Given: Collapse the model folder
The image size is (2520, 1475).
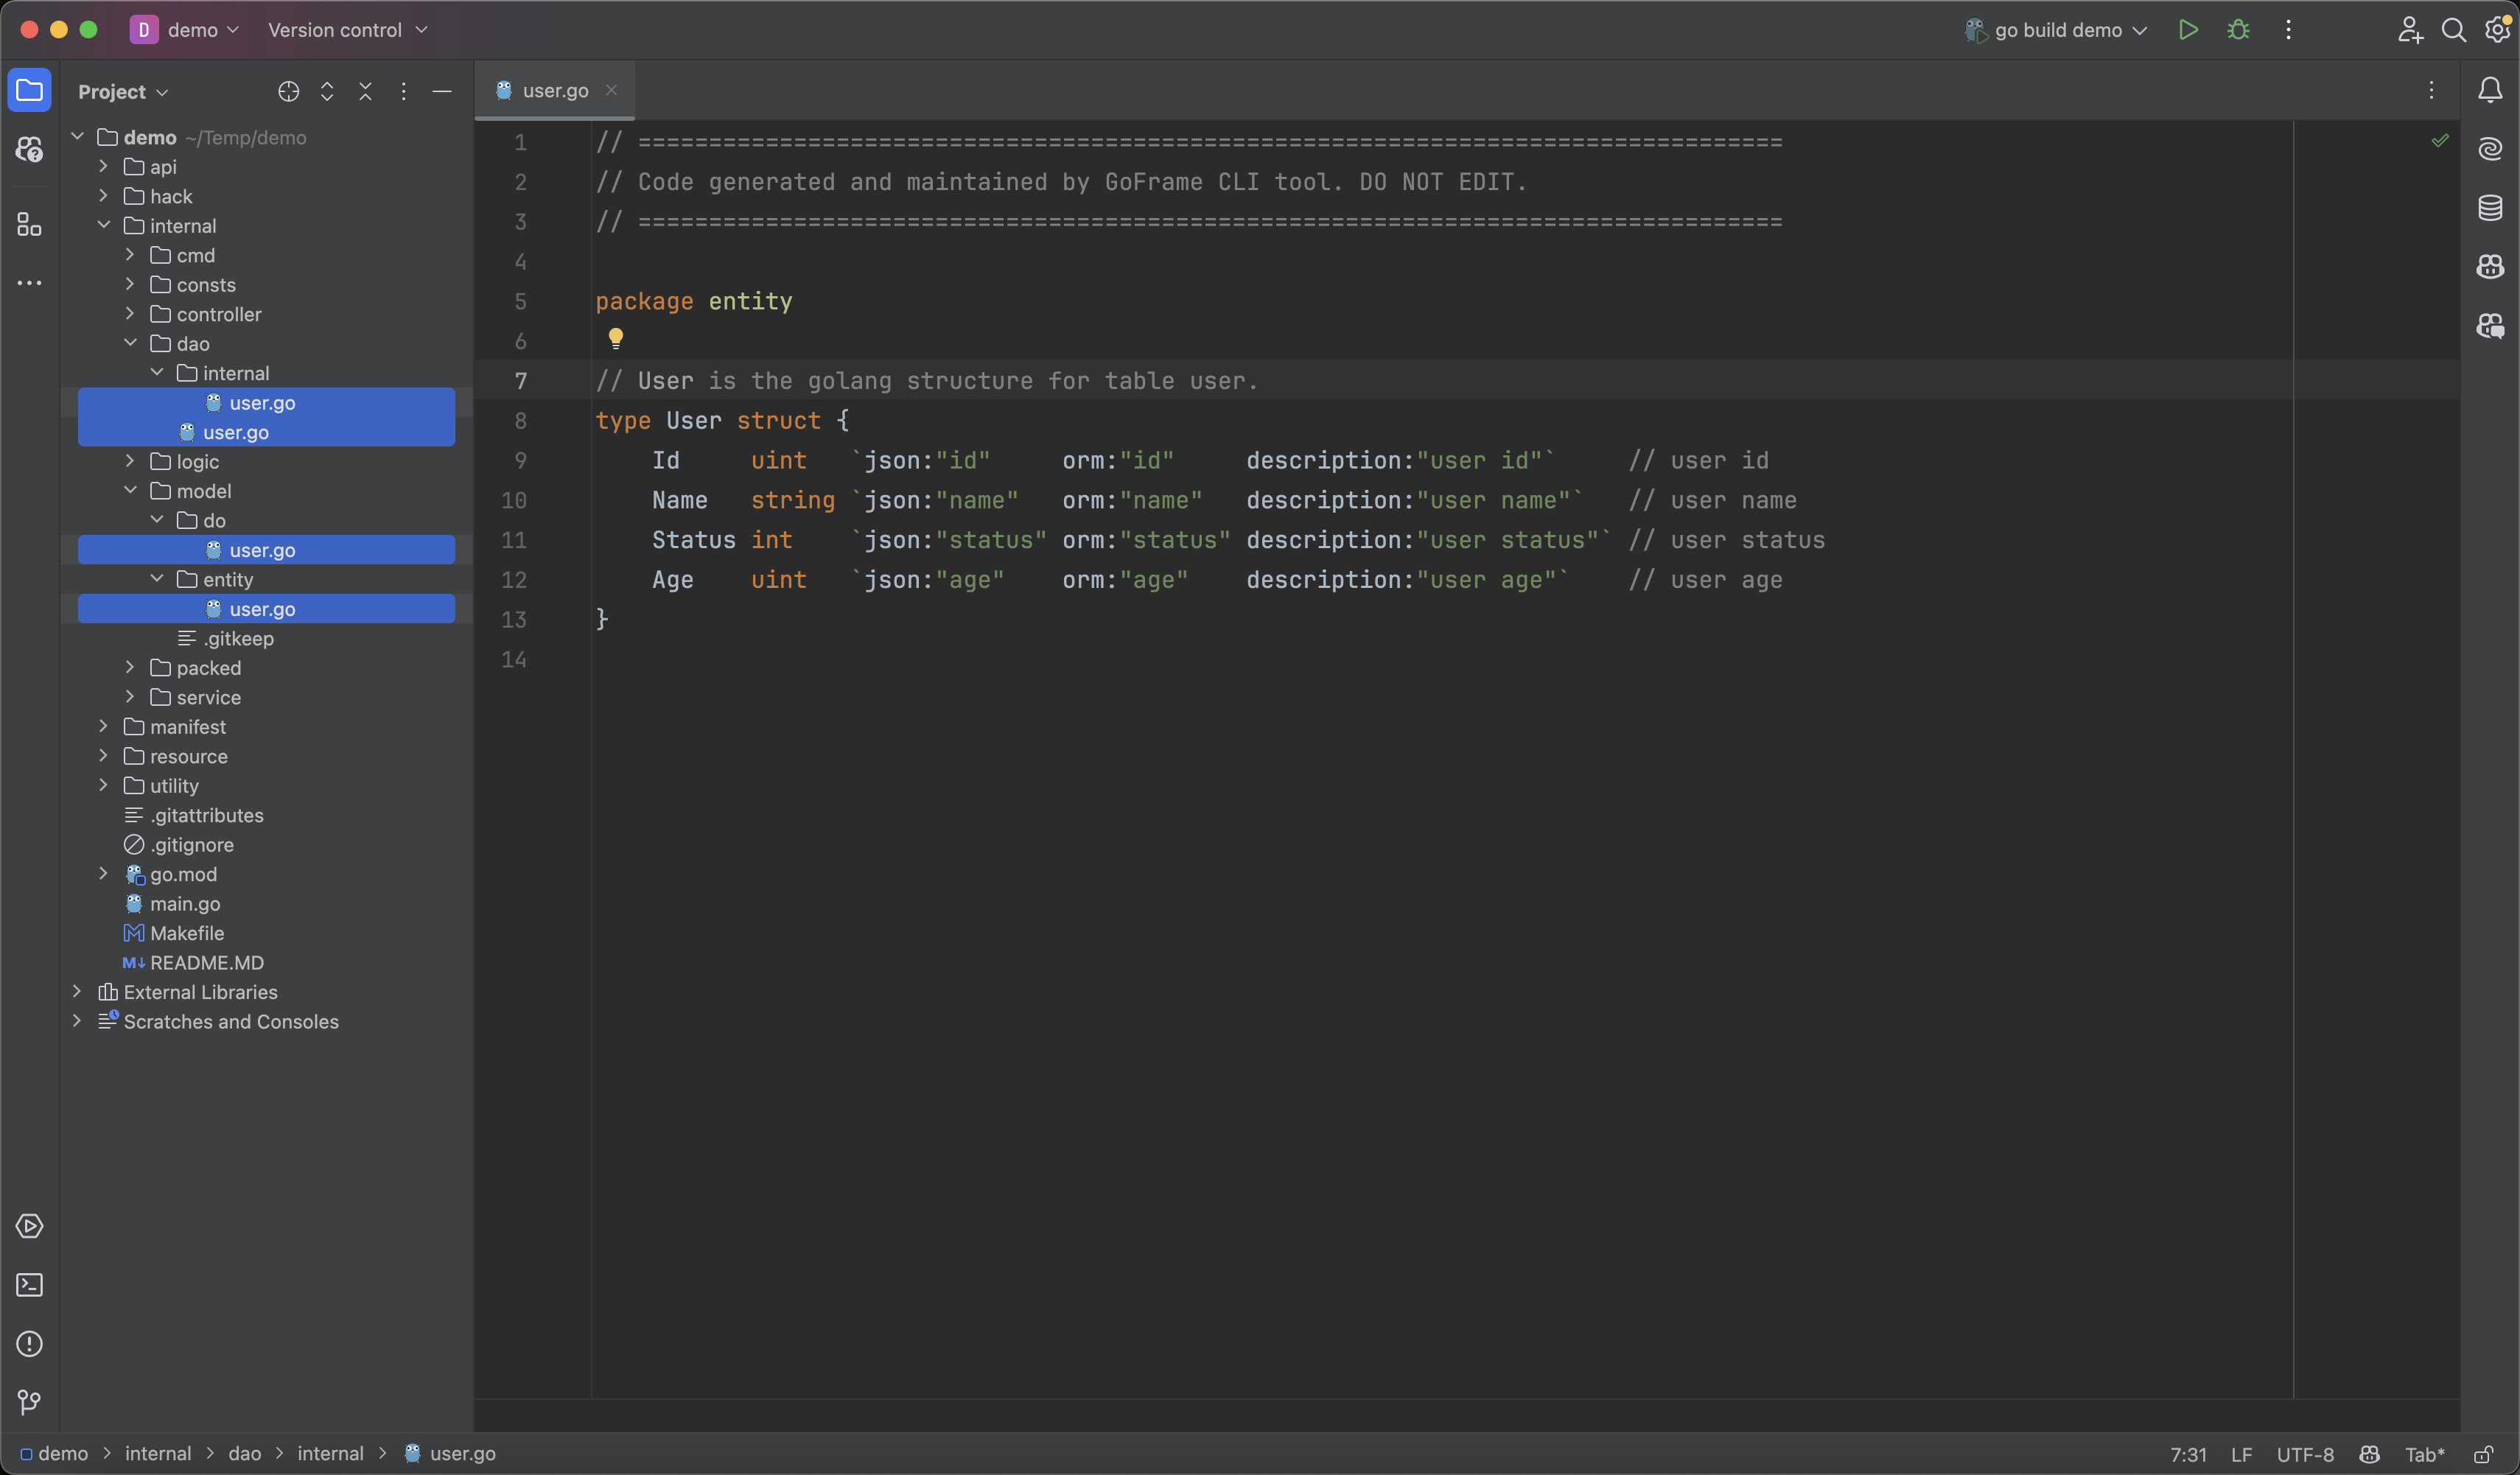Looking at the screenshot, I should tap(130, 491).
